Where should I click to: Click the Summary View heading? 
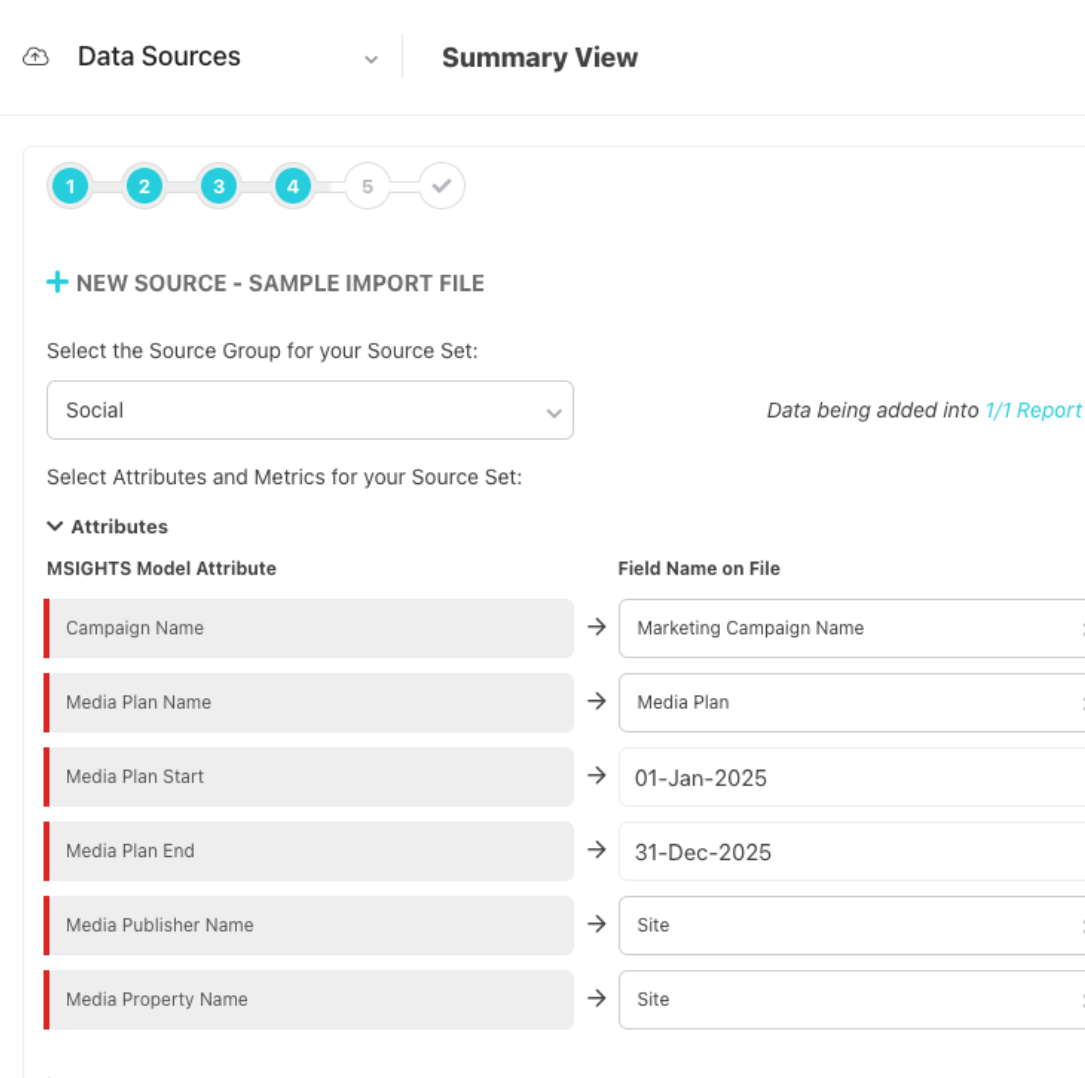540,58
